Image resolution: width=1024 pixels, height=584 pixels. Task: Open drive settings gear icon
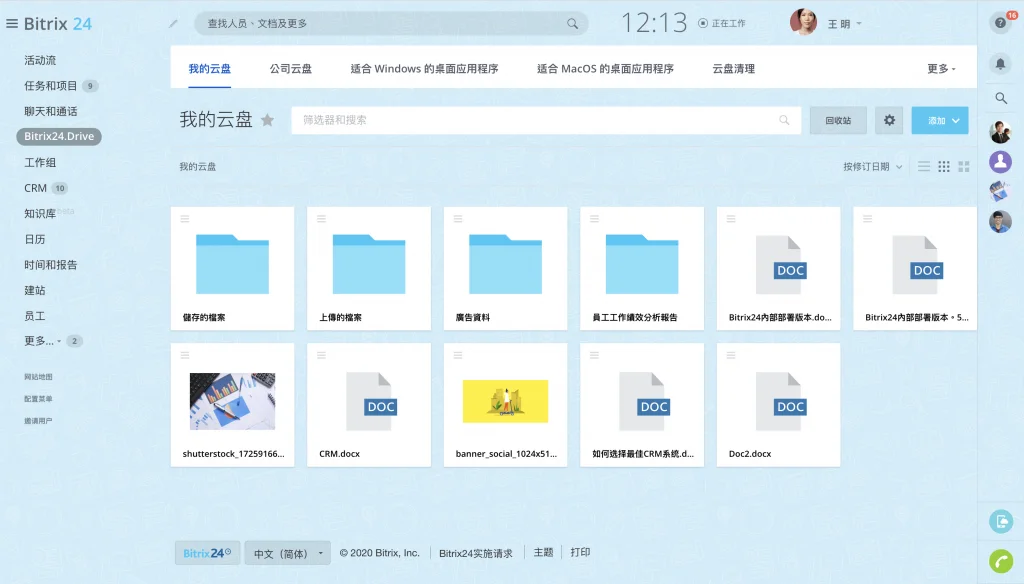coord(889,120)
